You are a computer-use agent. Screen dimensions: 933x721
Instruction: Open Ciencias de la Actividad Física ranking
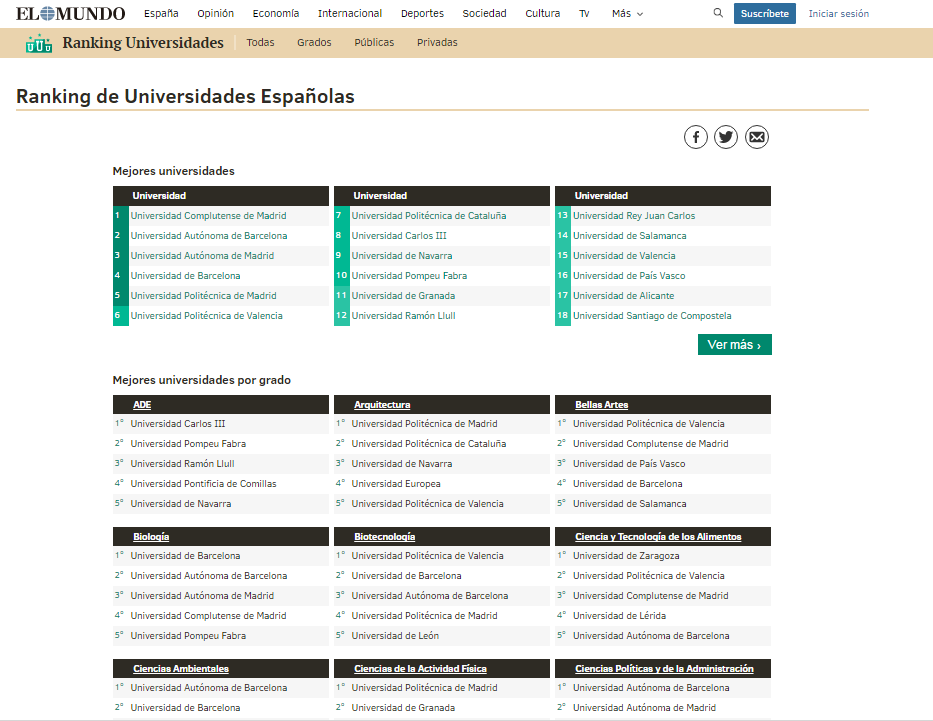point(420,669)
